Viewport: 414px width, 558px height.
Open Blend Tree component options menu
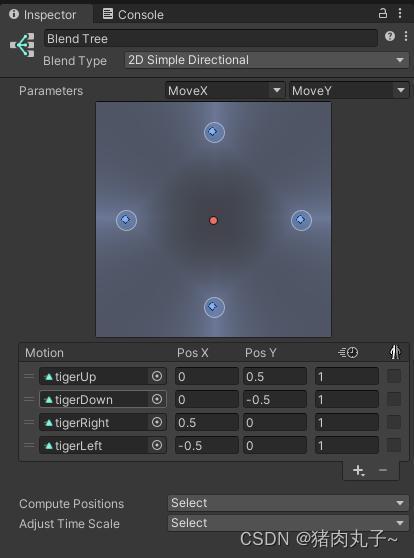point(406,36)
